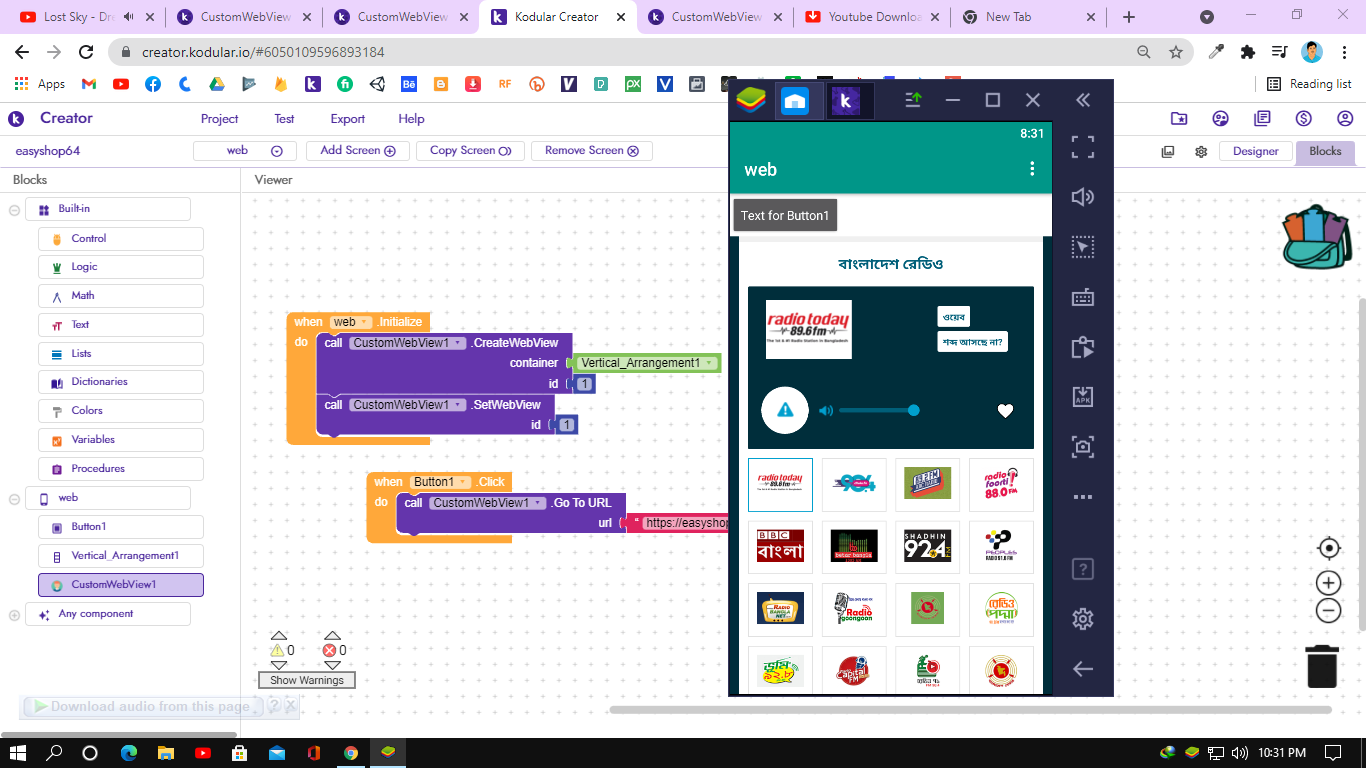The width and height of the screenshot is (1366, 768).
Task: Click the dollar monetization icon in Kodular
Action: (1303, 118)
